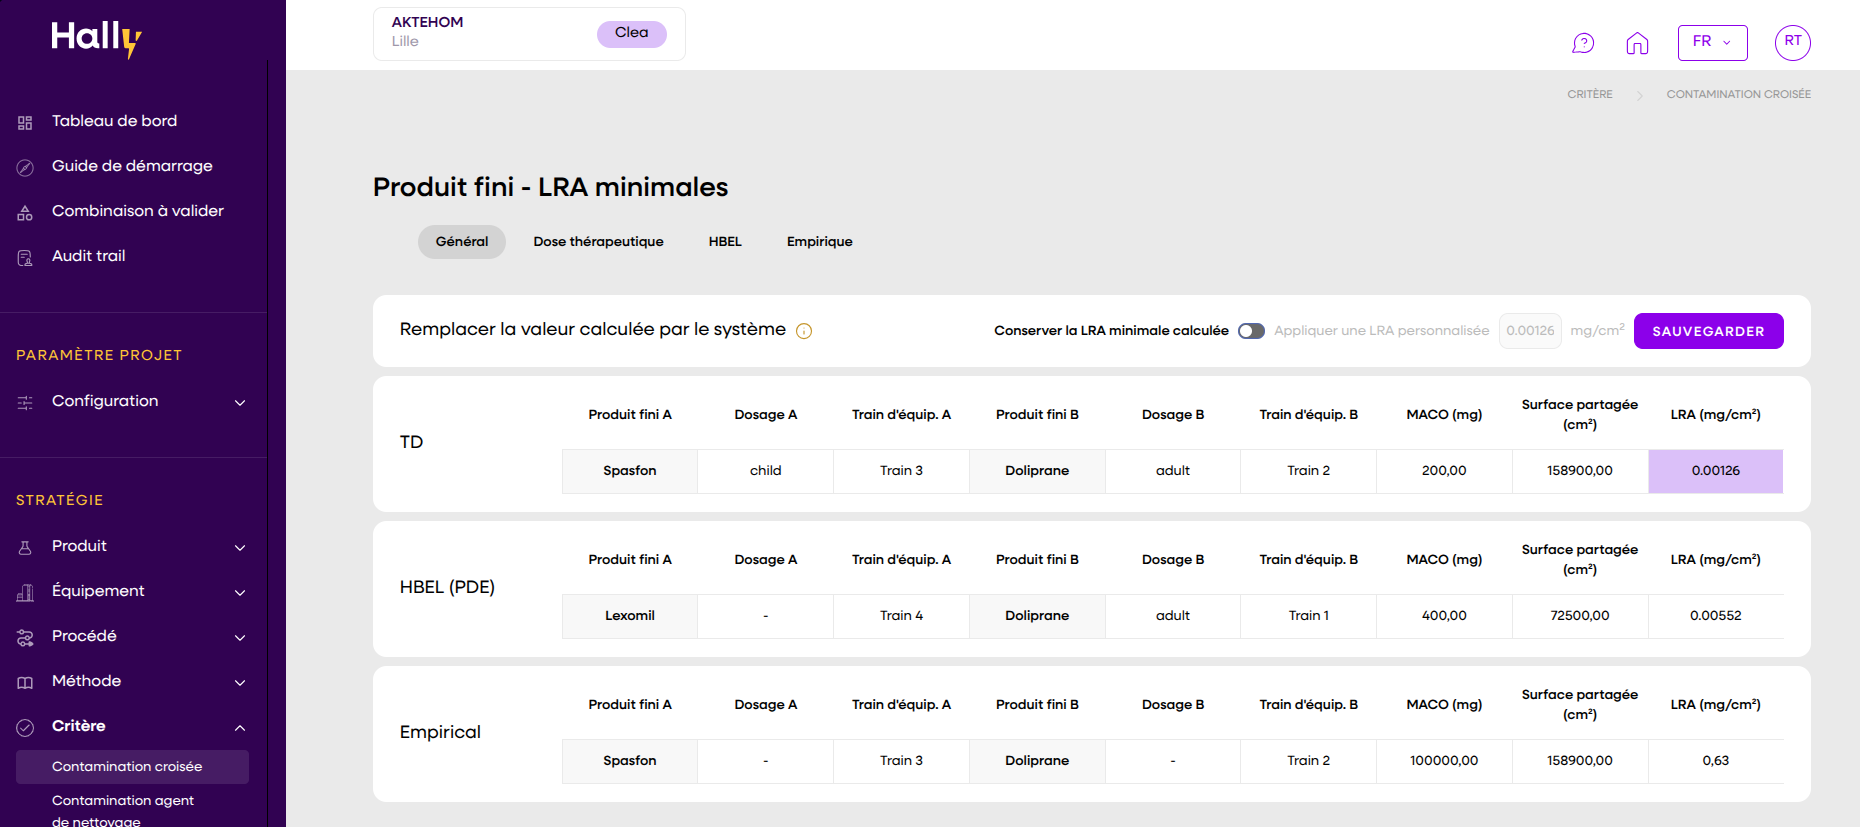Click the Guide de démarrage compass icon

[x=25, y=167]
